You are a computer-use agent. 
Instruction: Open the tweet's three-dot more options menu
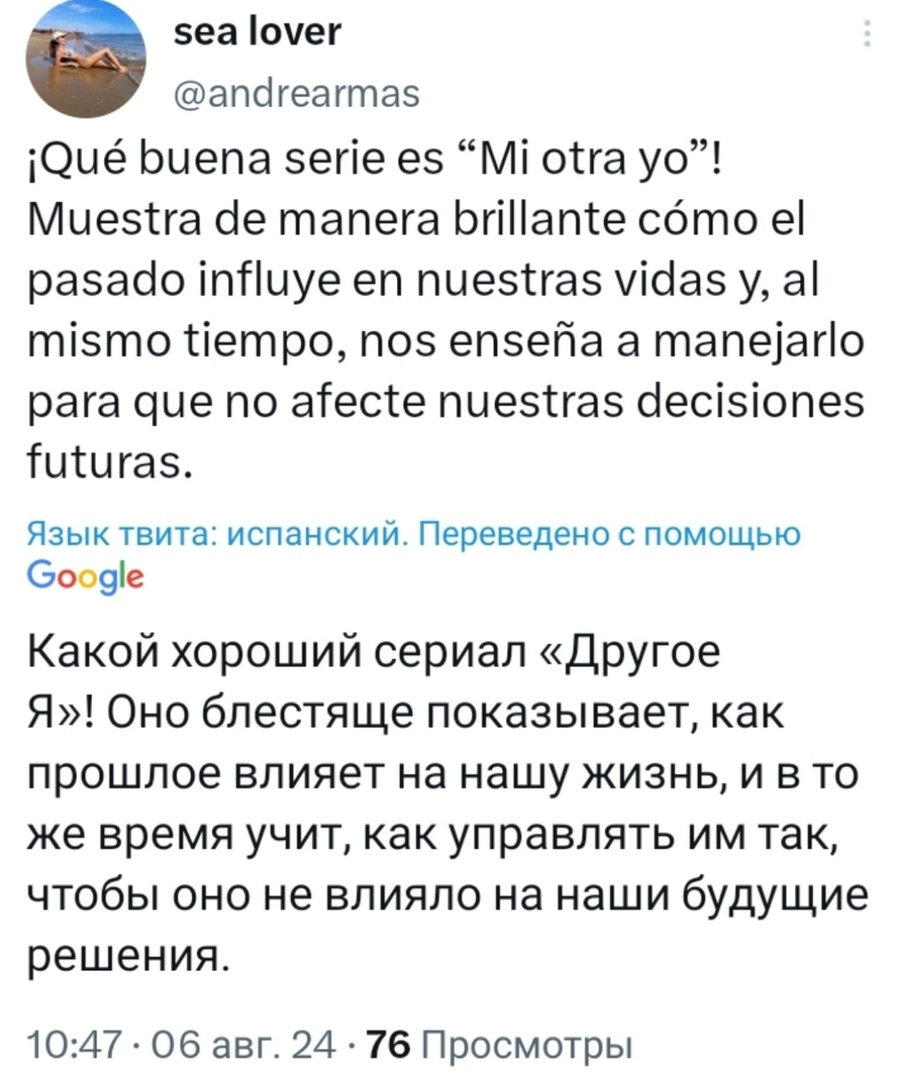coord(866,37)
